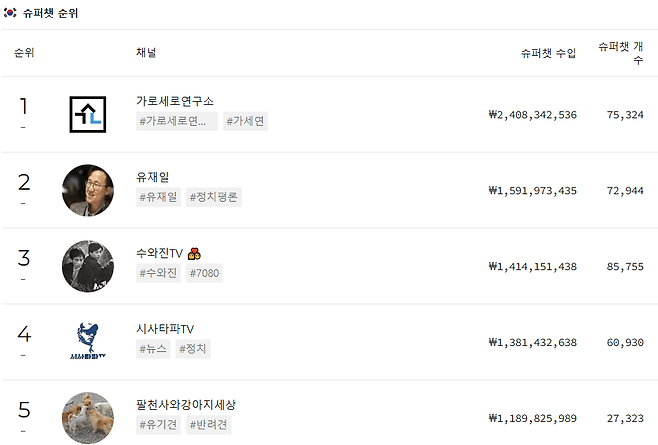Click the #유기견 tag
Image resolution: width=658 pixels, height=445 pixels.
(x=159, y=425)
